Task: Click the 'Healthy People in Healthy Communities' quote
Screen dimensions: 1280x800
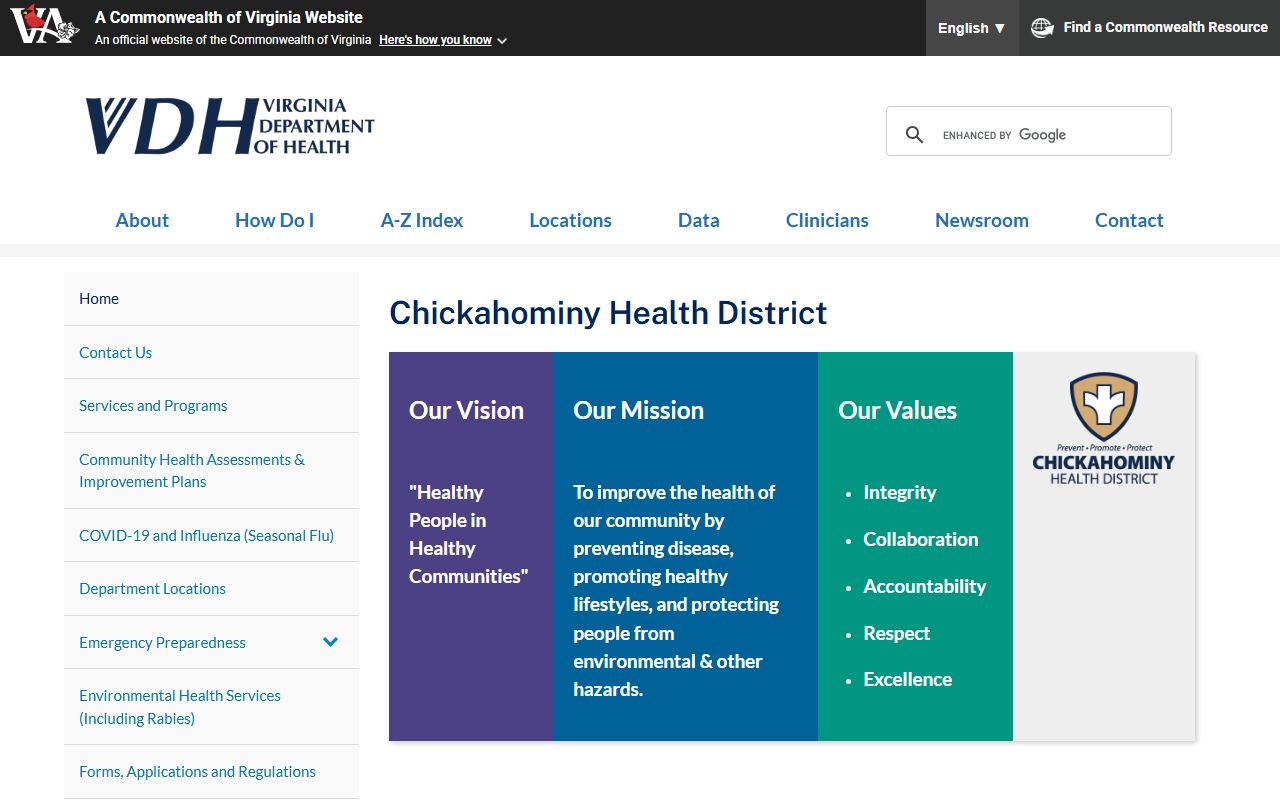Action: point(468,534)
